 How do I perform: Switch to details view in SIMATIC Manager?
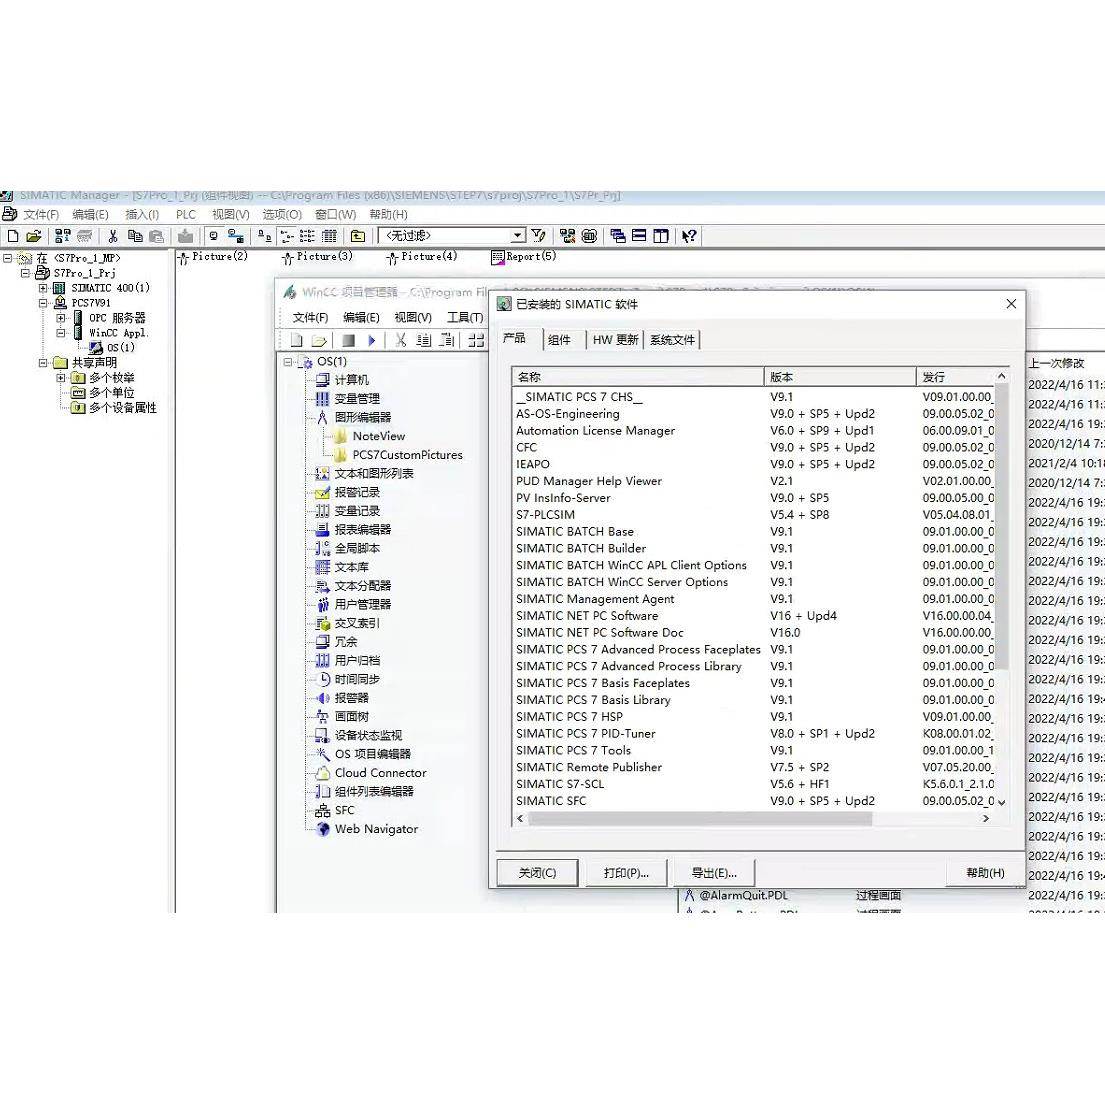[x=329, y=236]
